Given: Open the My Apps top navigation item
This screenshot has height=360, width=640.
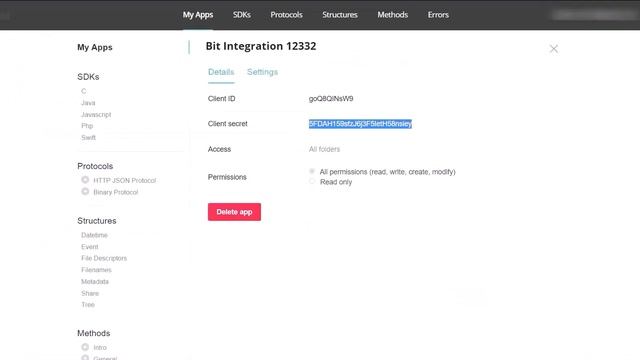Looking at the screenshot, I should [198, 15].
